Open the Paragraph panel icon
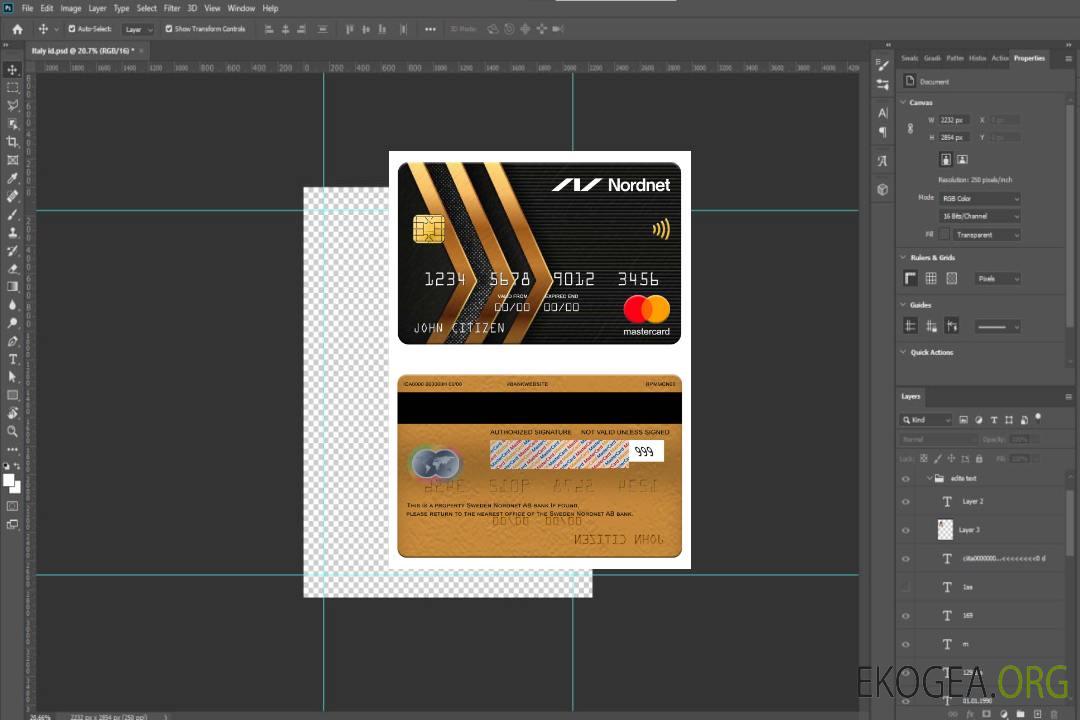This screenshot has width=1080, height=720. (x=882, y=132)
